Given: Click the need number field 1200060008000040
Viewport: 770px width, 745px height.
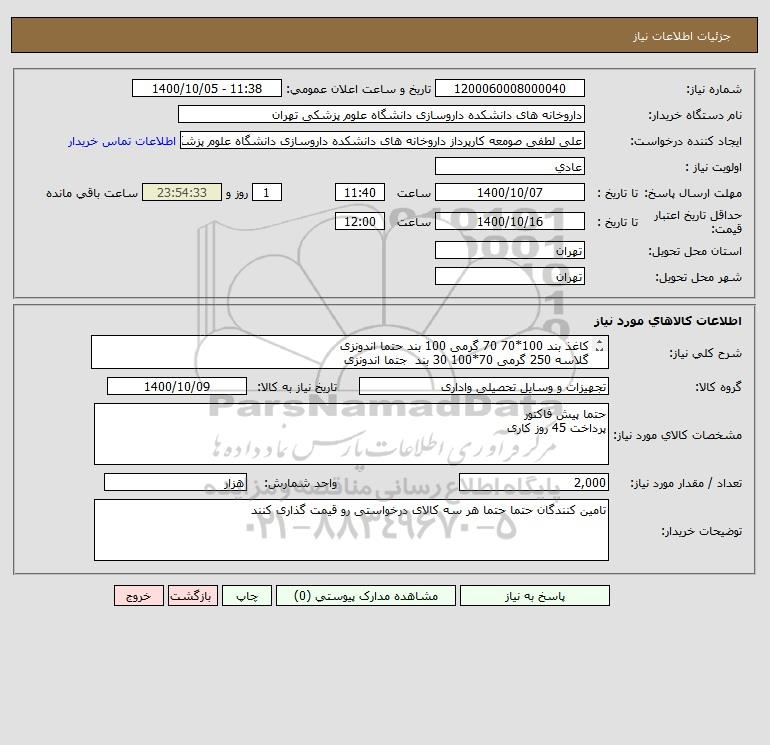Looking at the screenshot, I should [x=510, y=88].
